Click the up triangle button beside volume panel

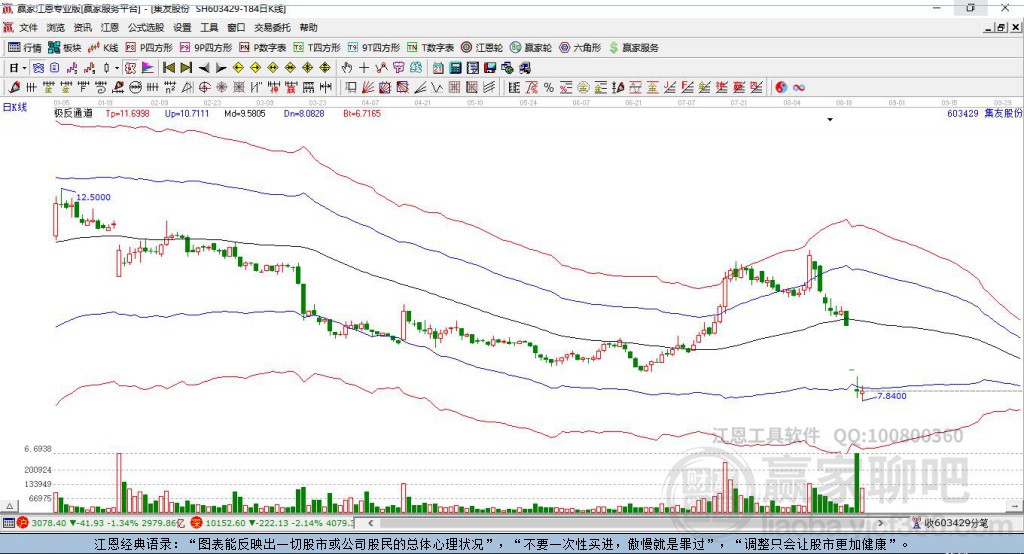(x=9, y=506)
